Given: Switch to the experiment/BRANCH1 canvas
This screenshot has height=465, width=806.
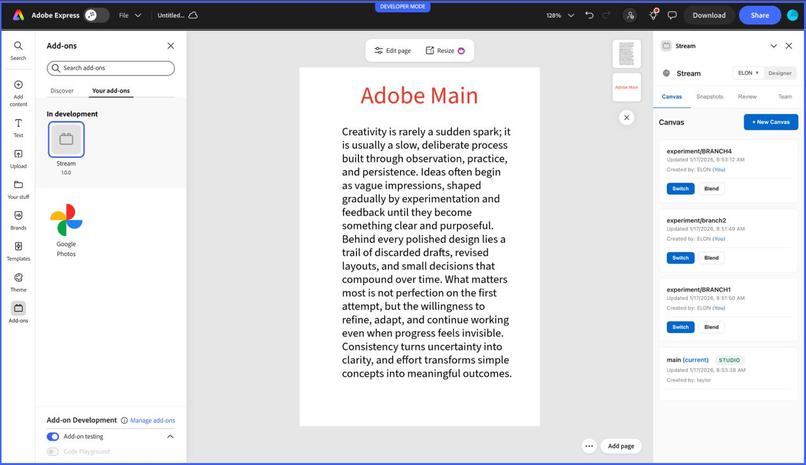Looking at the screenshot, I should click(x=680, y=327).
